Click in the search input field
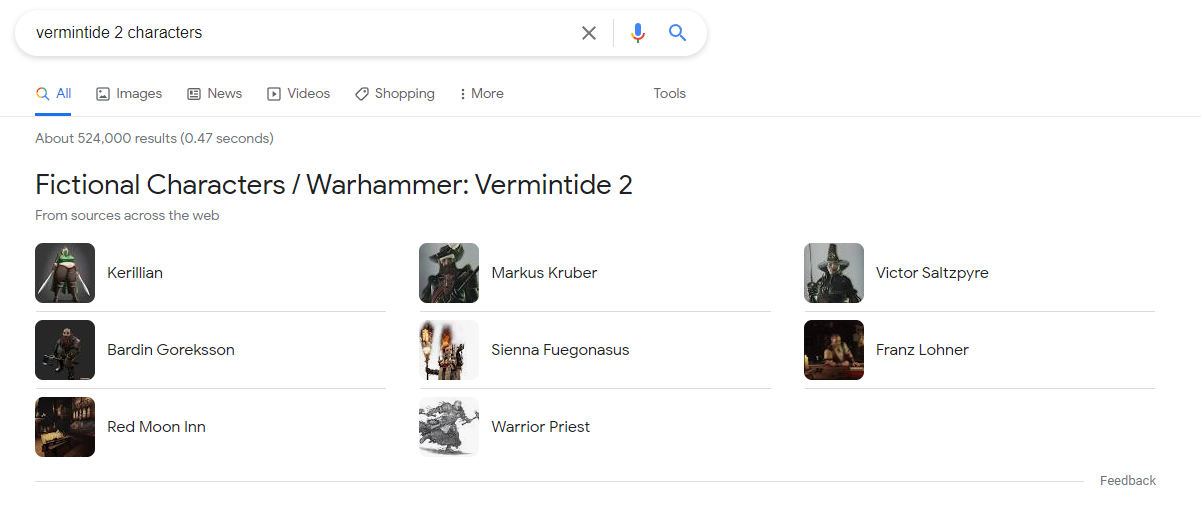The image size is (1201, 520). [x=300, y=33]
